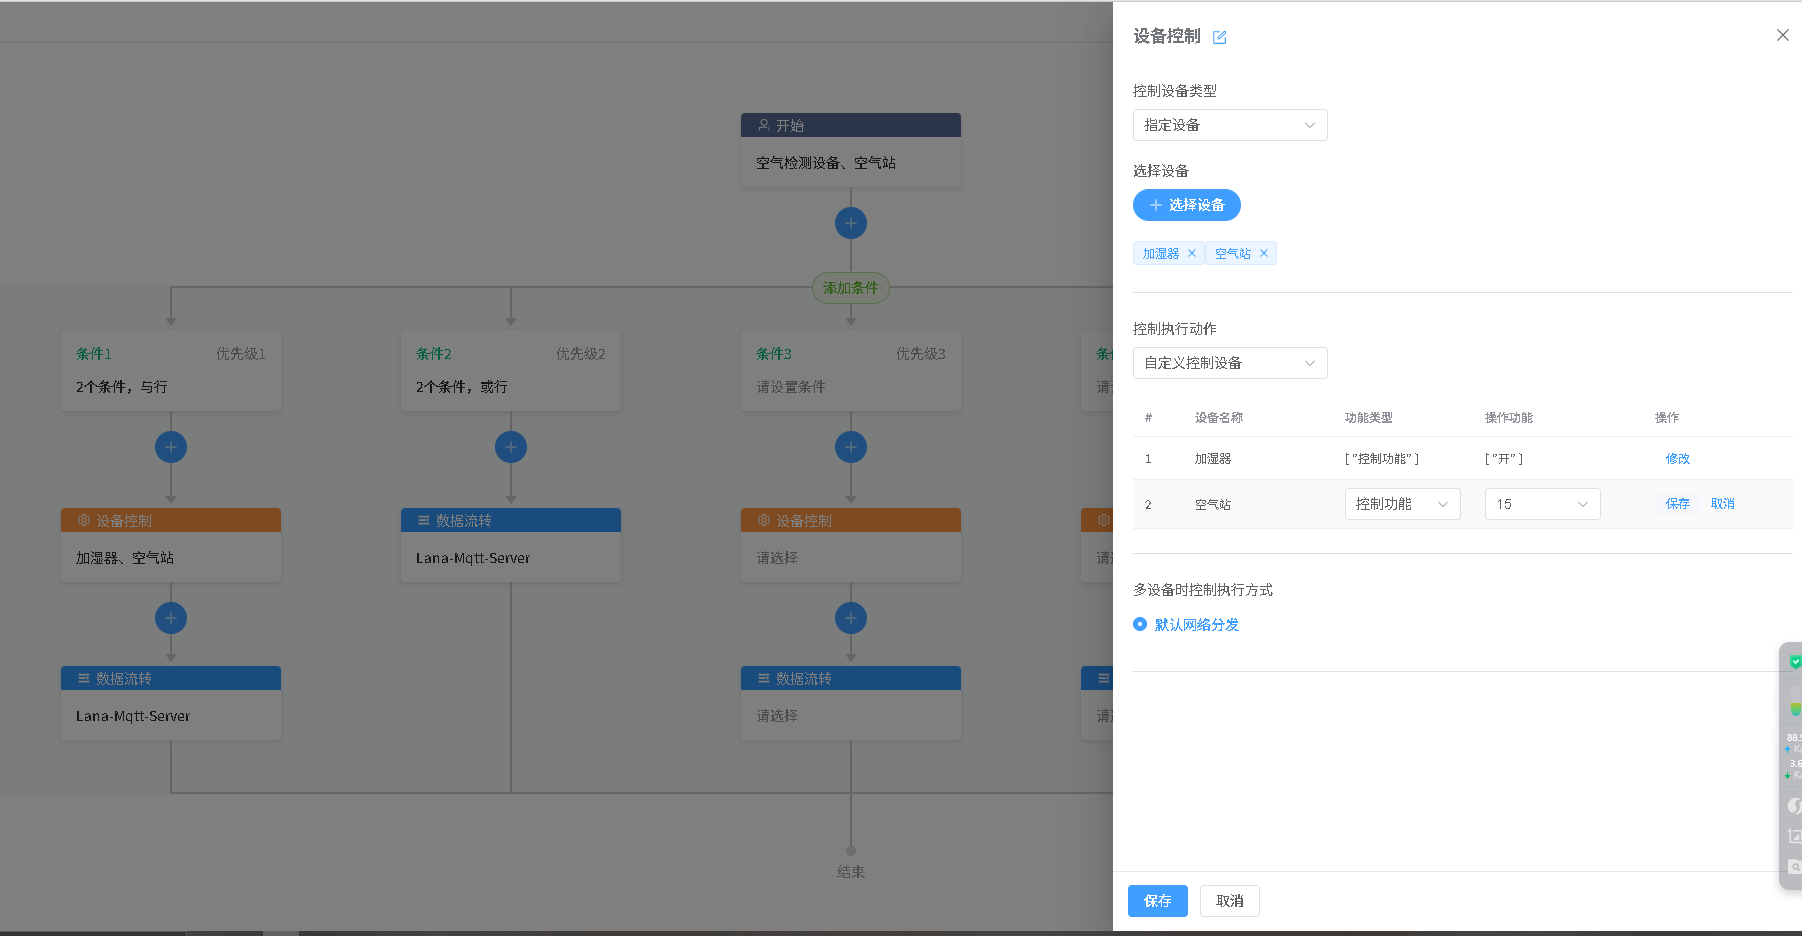
Task: Select the 默认网络分发 radio option
Action: (x=1140, y=624)
